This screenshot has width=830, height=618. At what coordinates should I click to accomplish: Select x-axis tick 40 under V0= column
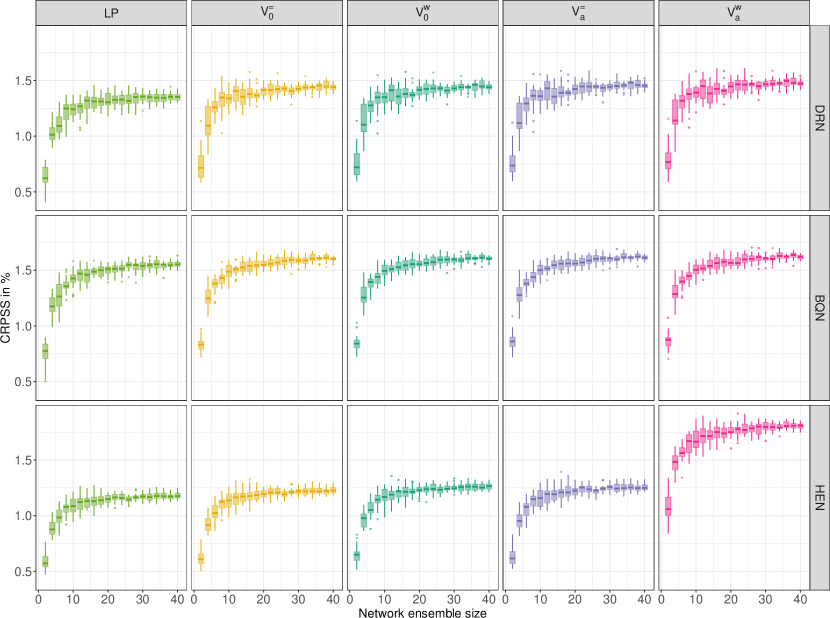[333, 599]
